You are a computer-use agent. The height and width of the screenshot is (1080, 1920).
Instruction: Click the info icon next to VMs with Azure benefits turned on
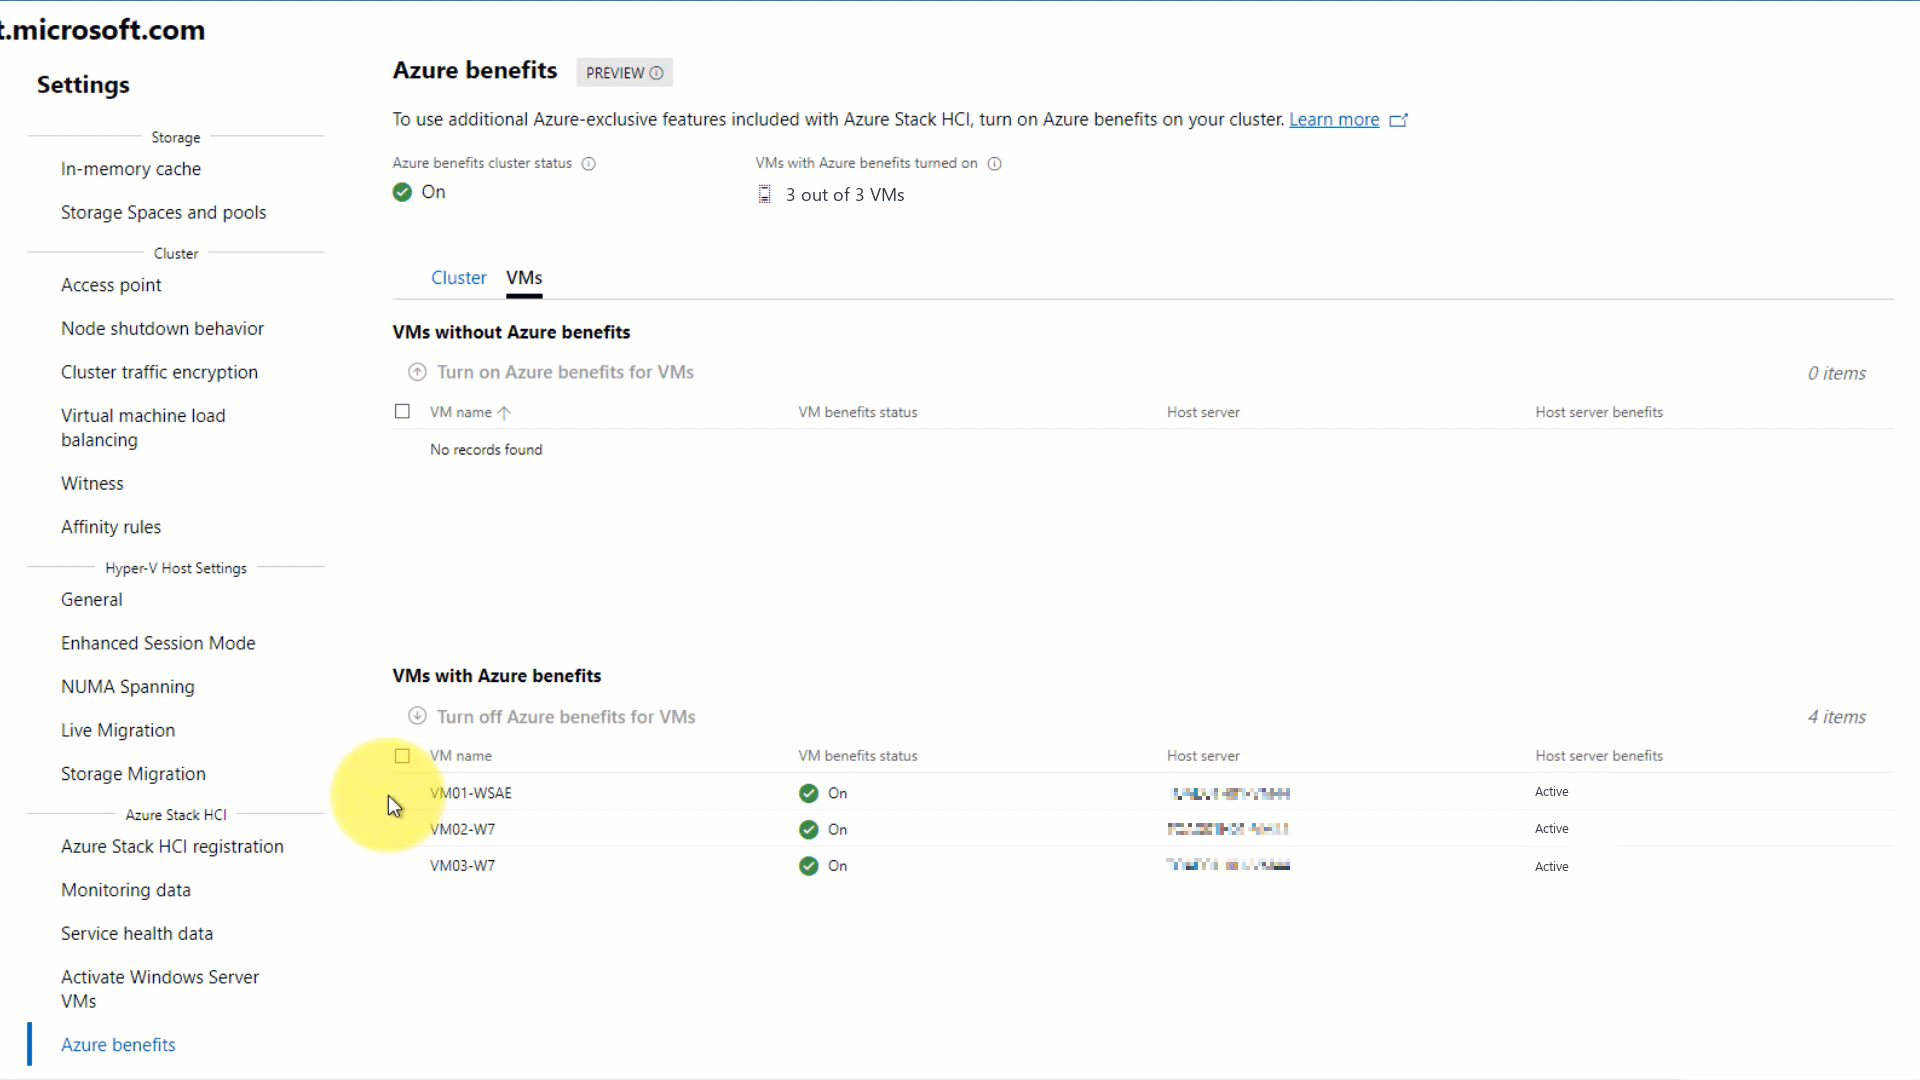[994, 162]
